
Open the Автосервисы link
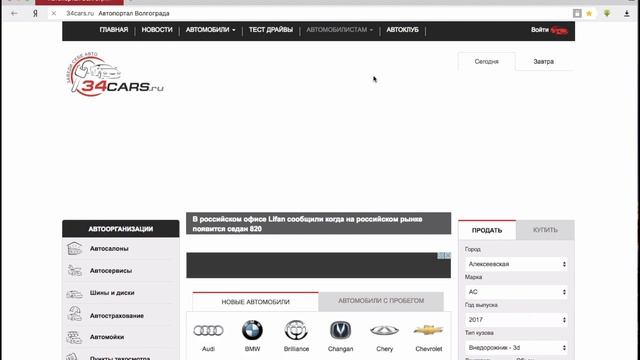[x=111, y=271]
